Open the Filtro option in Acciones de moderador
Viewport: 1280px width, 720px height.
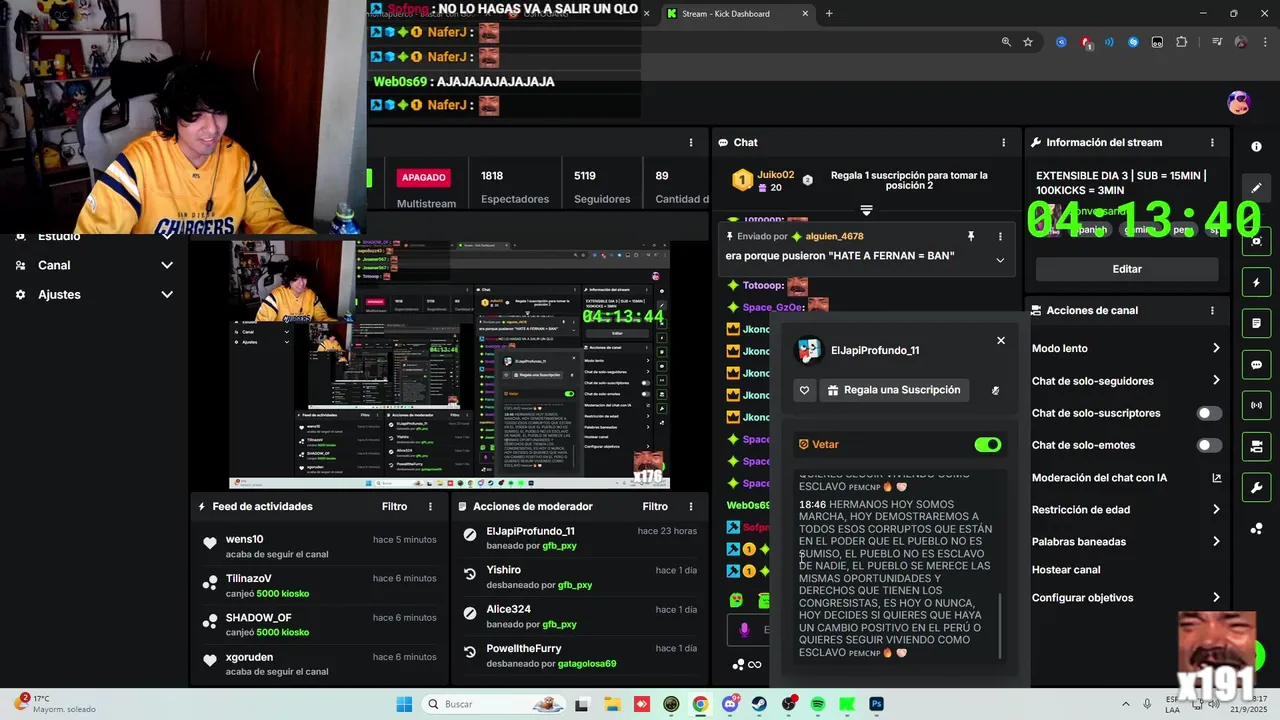655,506
